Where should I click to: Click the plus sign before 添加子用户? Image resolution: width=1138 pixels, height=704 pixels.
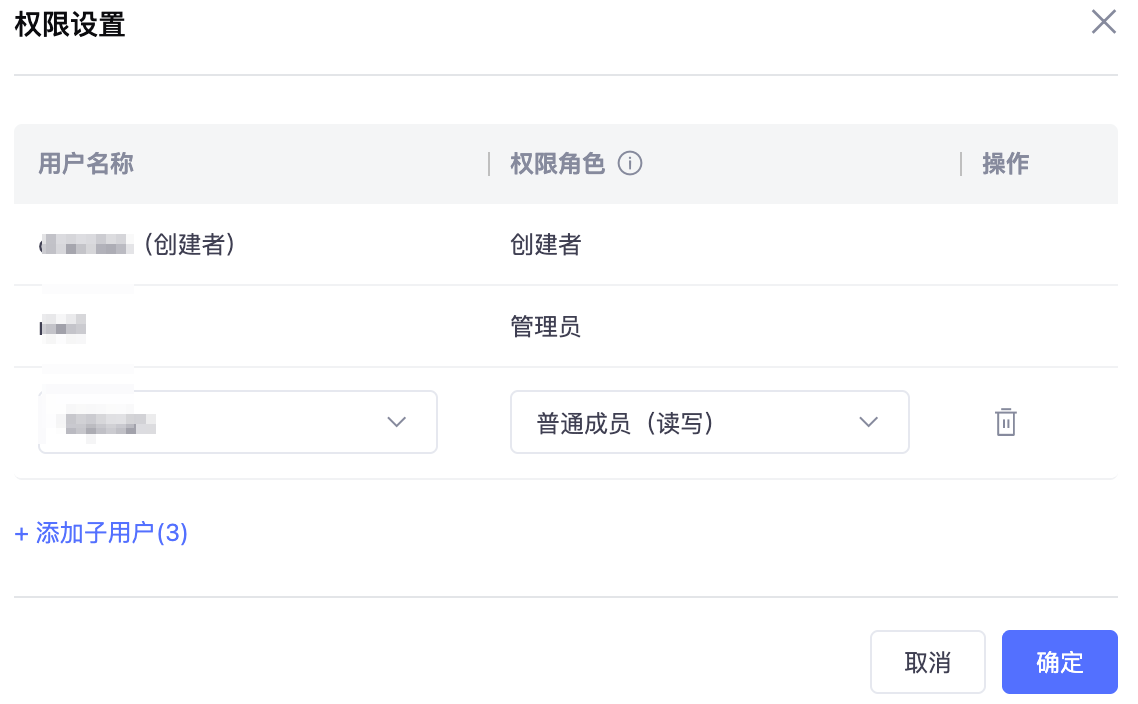[22, 534]
